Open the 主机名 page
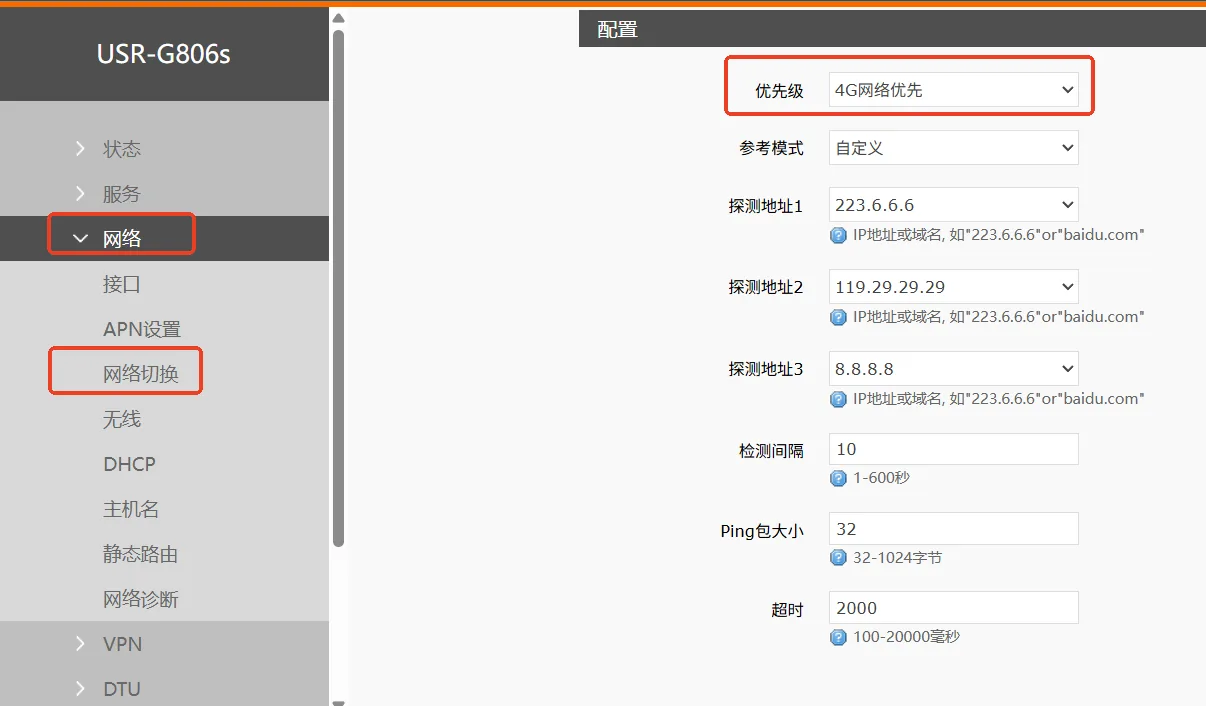Image resolution: width=1206 pixels, height=706 pixels. point(131,509)
